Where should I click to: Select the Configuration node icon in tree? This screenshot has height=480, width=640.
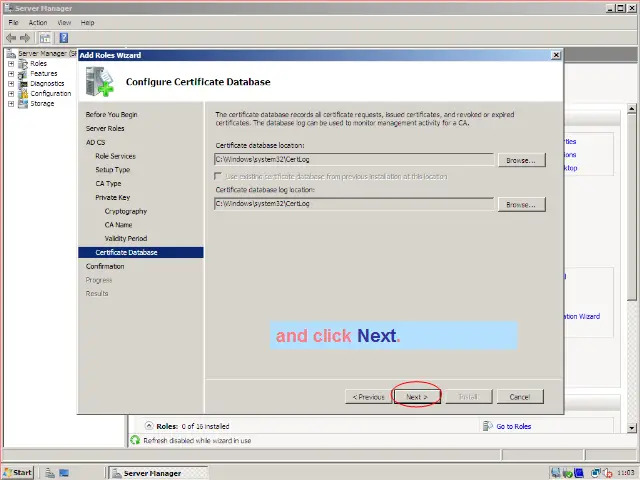[x=23, y=93]
